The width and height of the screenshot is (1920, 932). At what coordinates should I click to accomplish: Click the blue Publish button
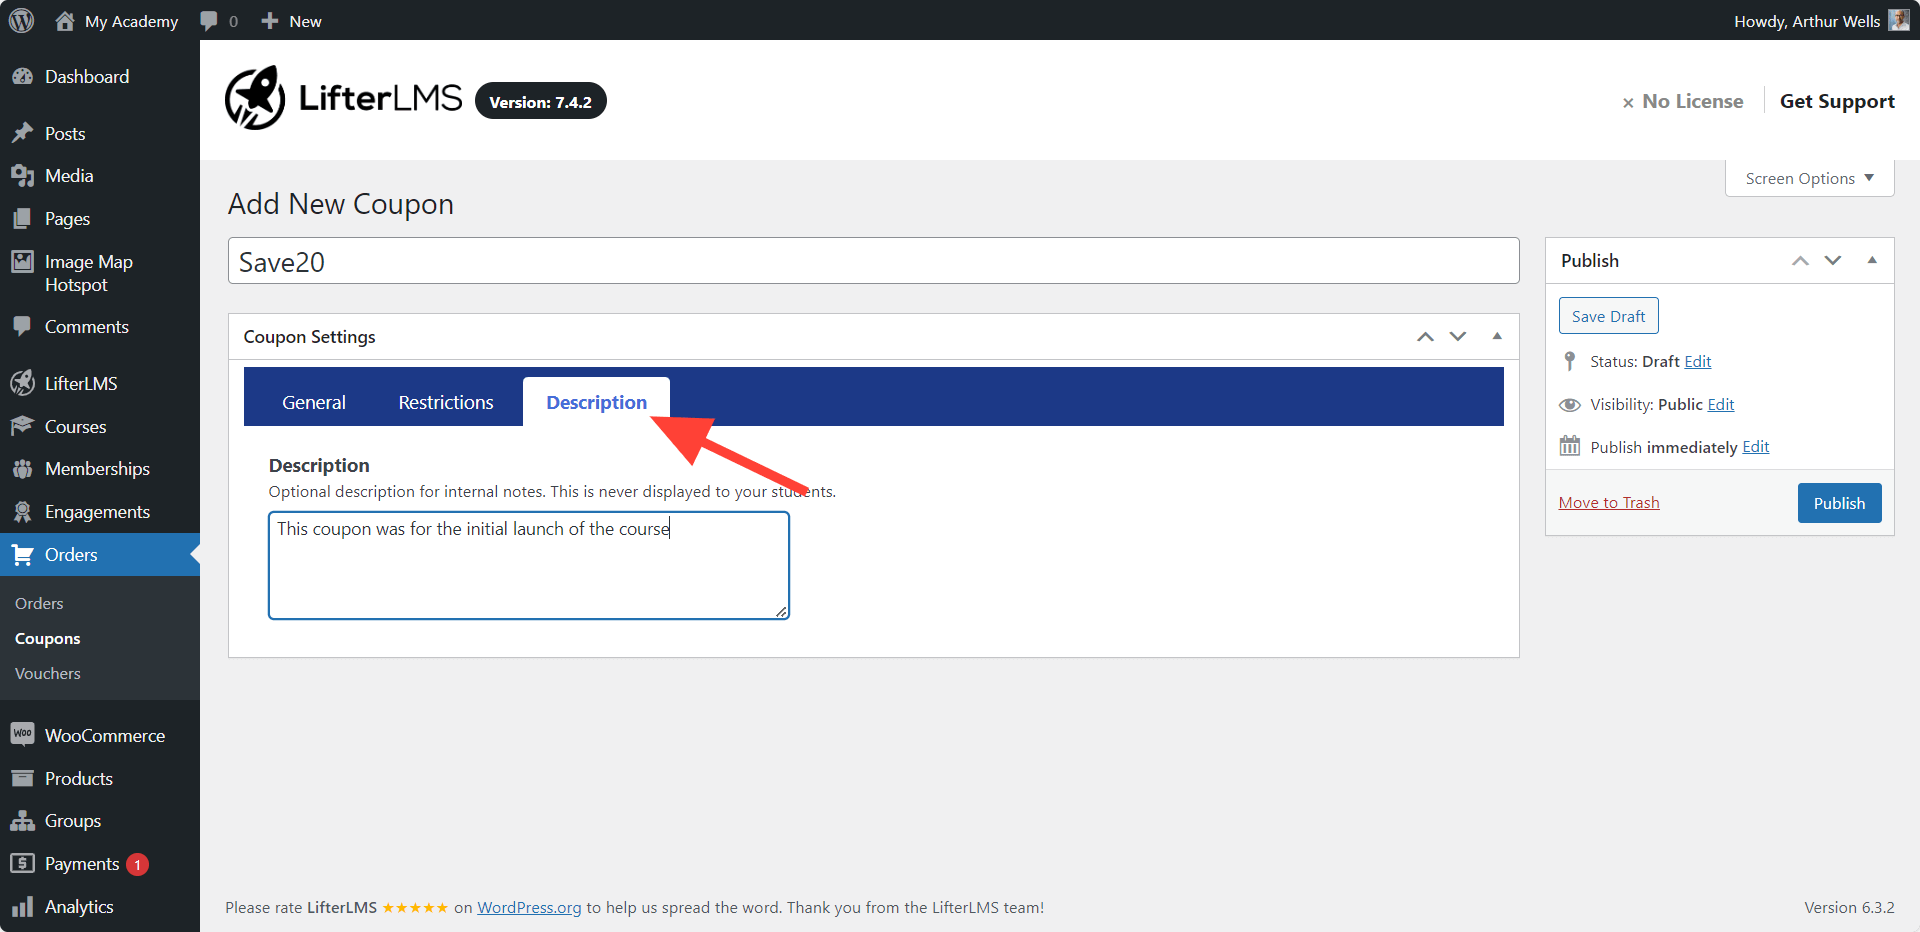click(1839, 503)
